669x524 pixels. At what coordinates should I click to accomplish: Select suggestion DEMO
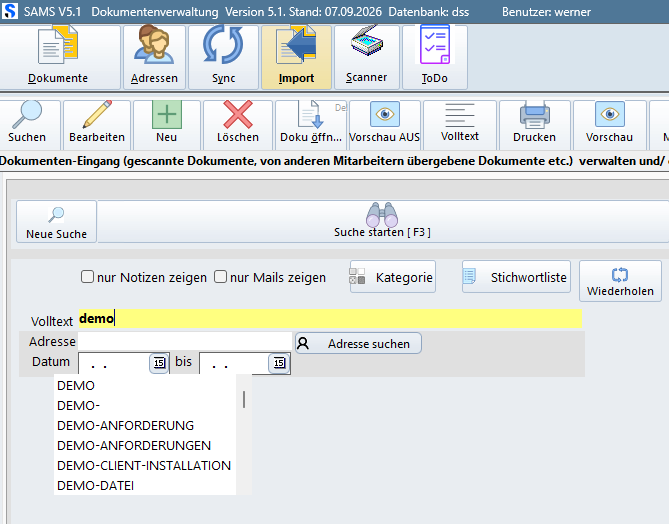coord(145,385)
